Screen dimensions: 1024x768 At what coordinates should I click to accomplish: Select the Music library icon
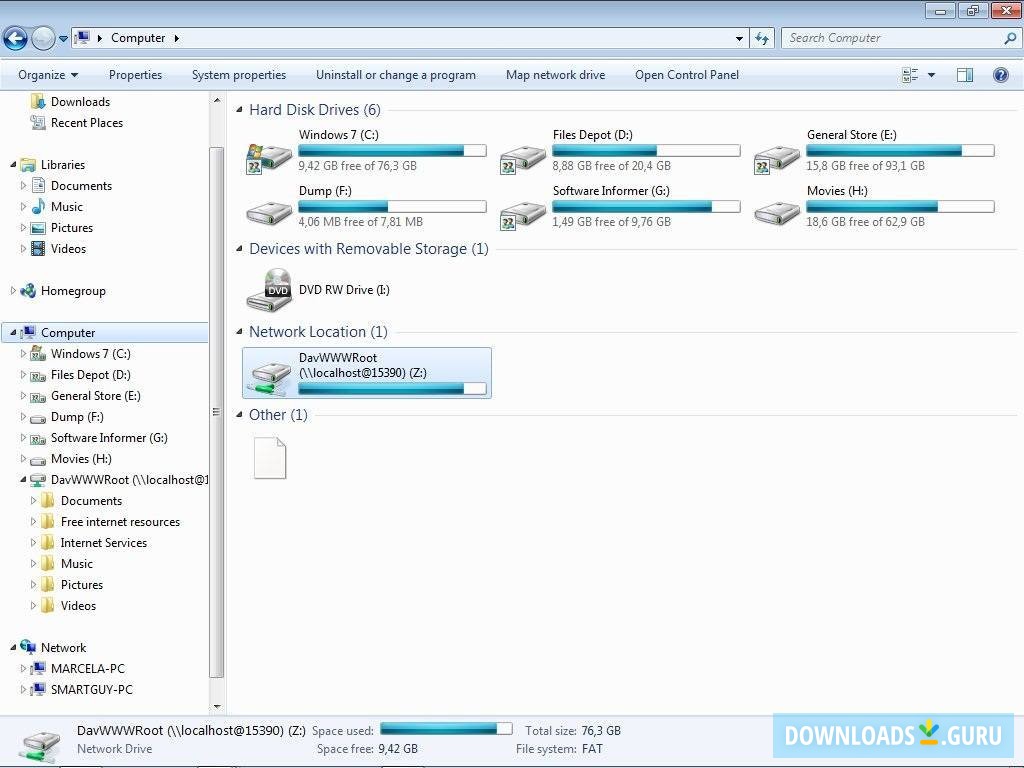(39, 206)
